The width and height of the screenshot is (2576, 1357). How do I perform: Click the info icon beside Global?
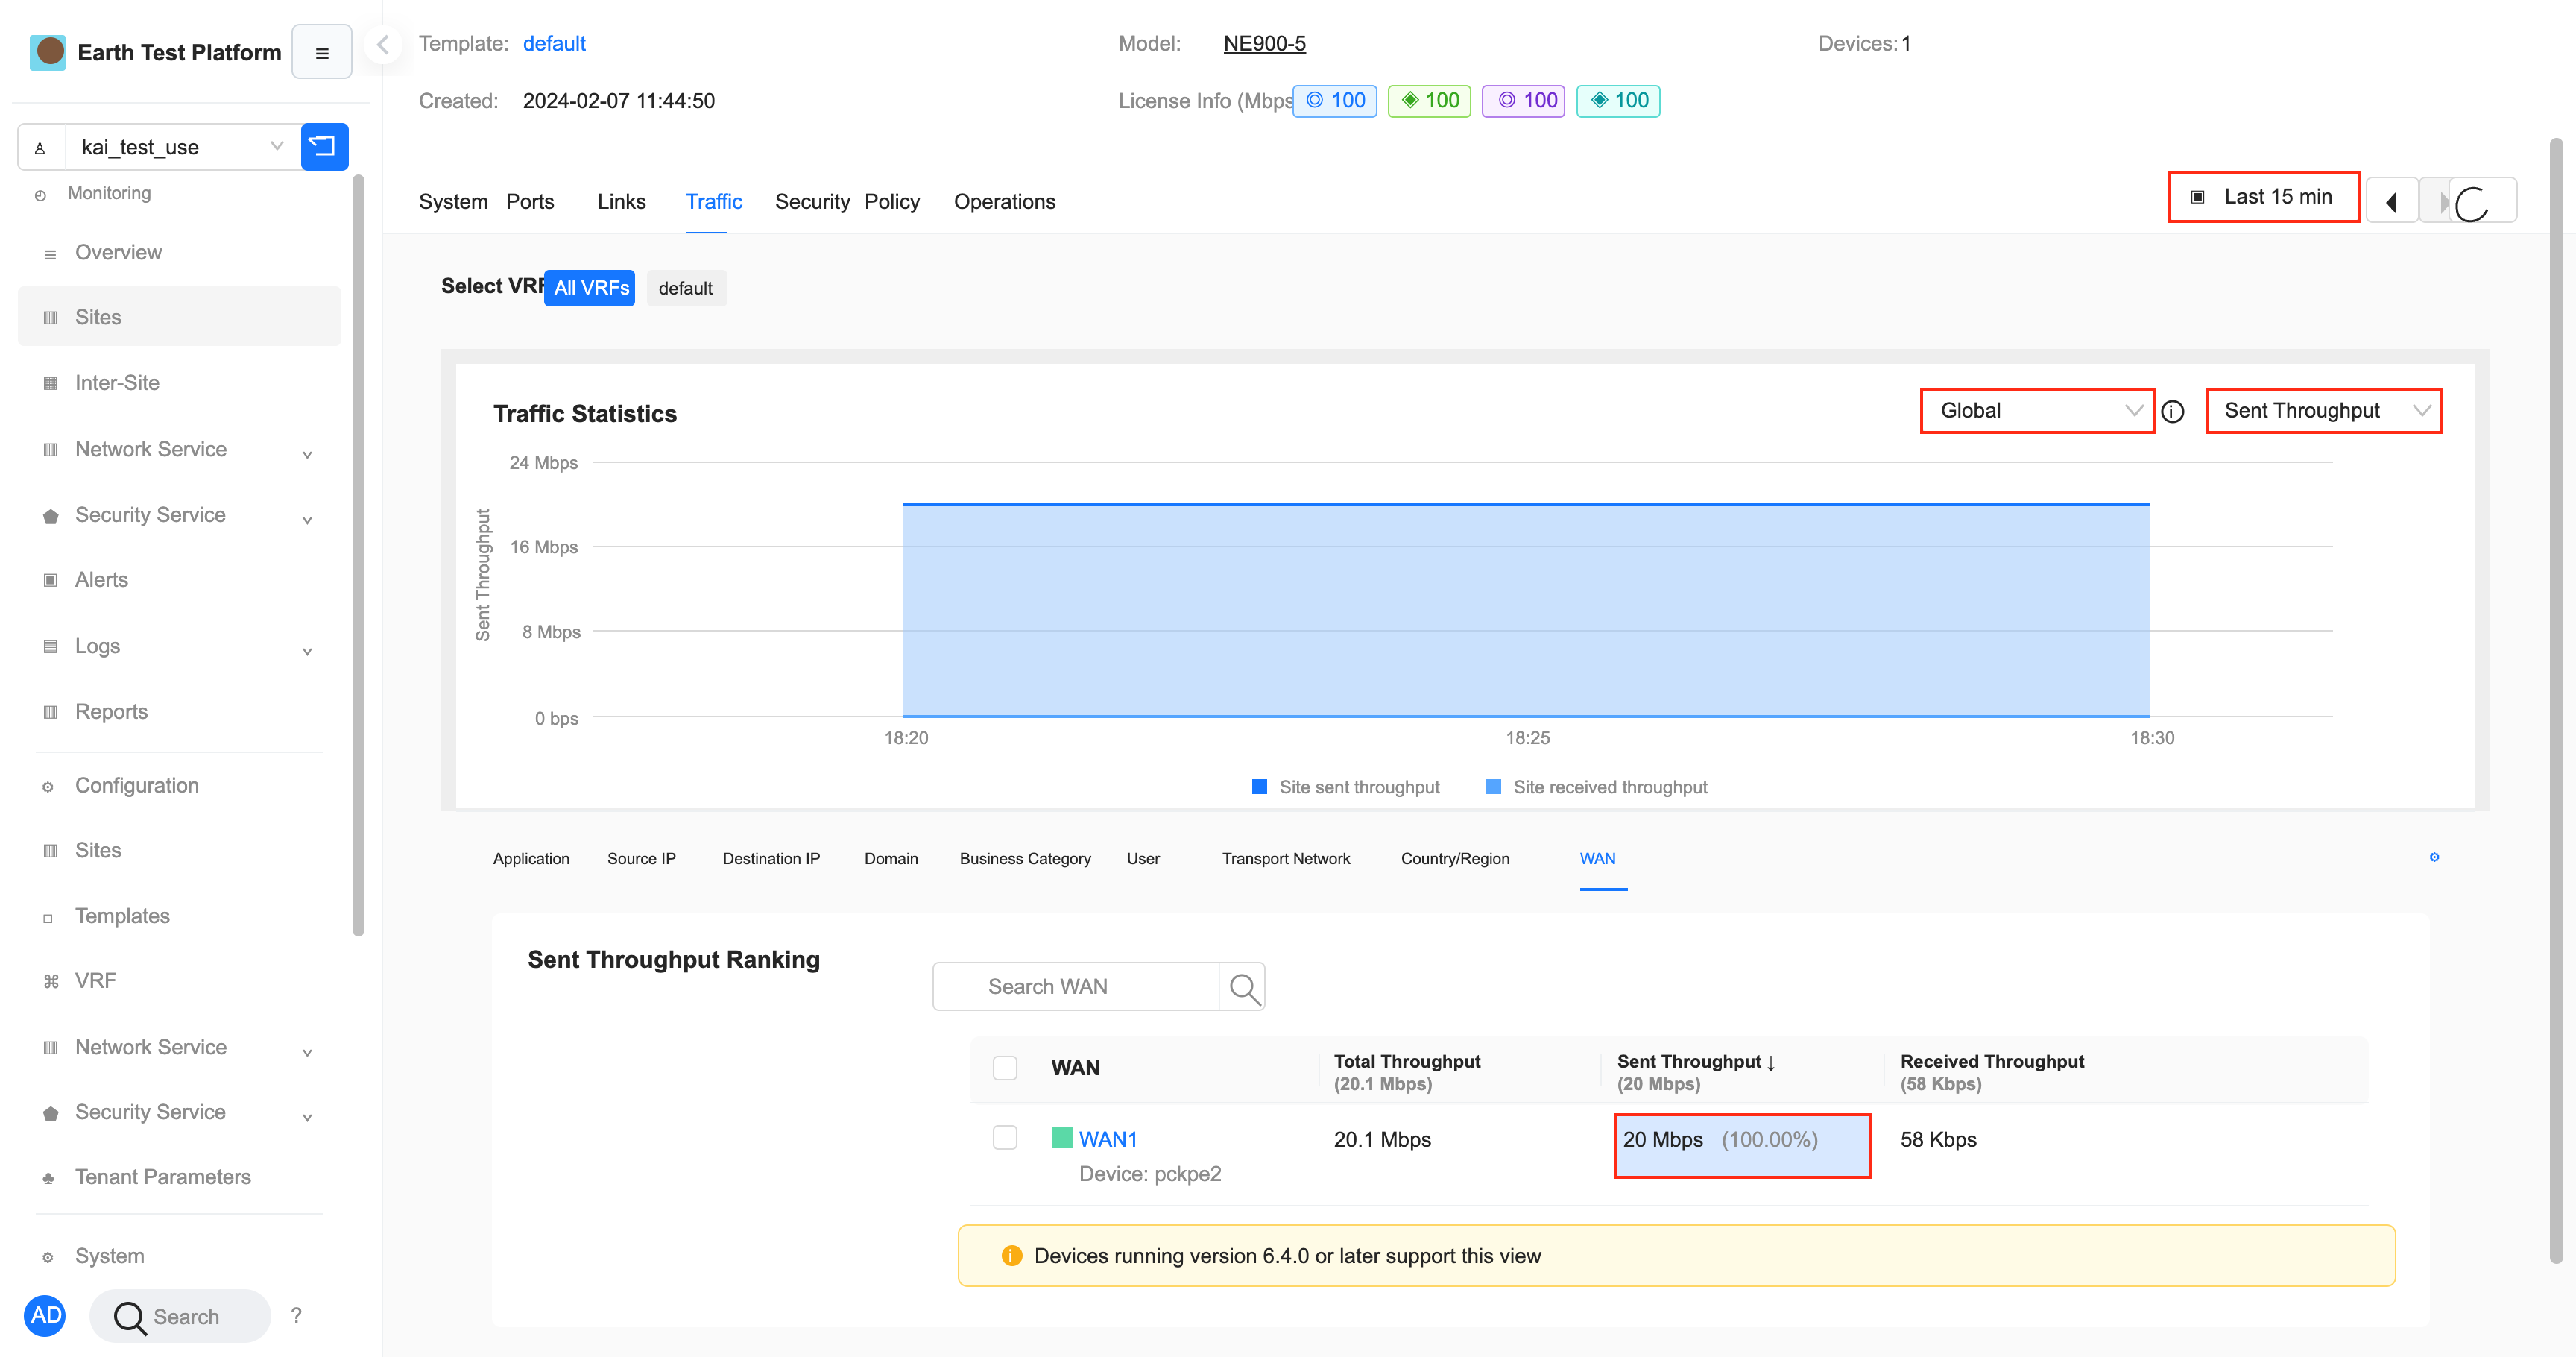[x=2172, y=412]
